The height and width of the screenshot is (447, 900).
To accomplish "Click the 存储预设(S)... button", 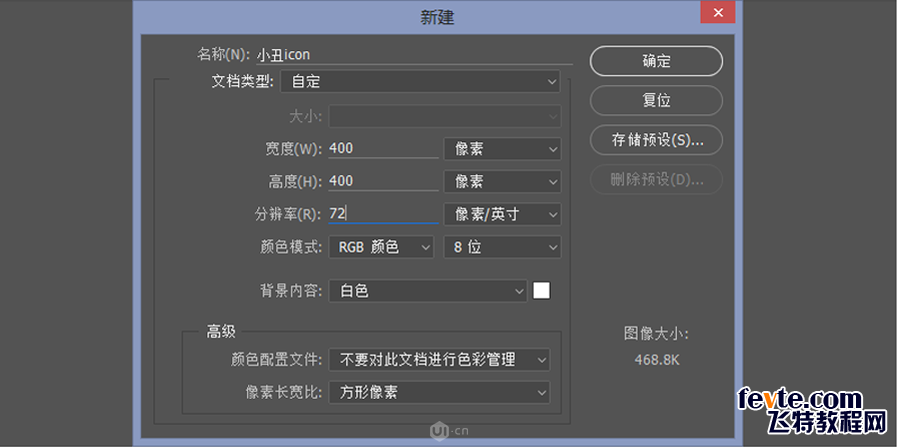I will point(656,140).
